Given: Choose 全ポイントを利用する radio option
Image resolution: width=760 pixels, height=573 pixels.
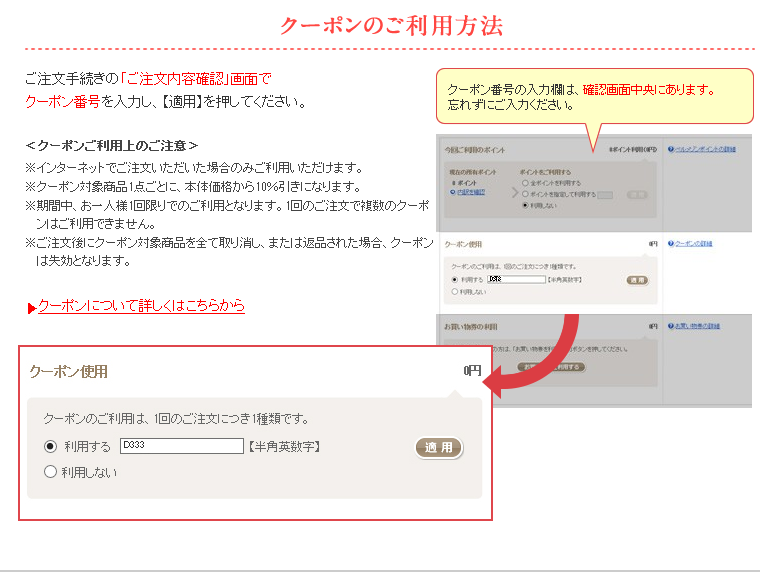Looking at the screenshot, I should (526, 184).
